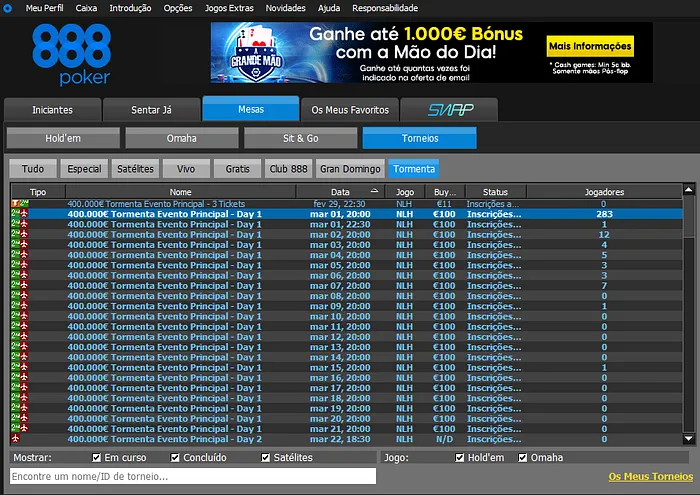700x495 pixels.
Task: Click the type icon of the 3 Tickets satellite row
Action: tap(20, 204)
